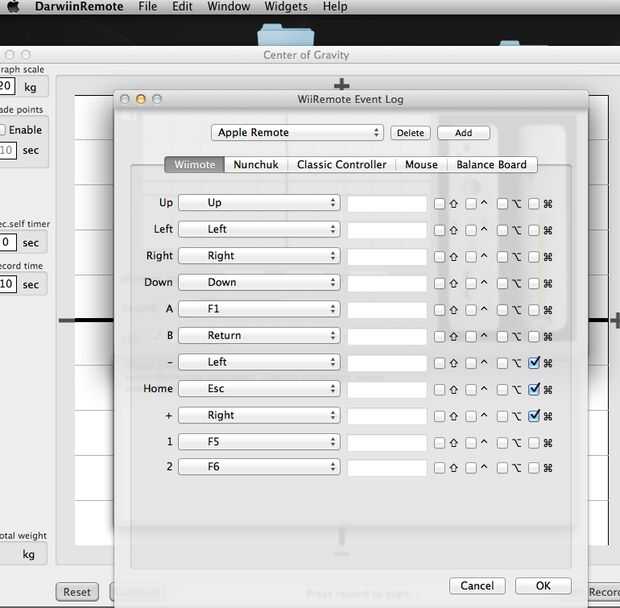The width and height of the screenshot is (620, 608).
Task: Enable Shift modifier for the Up row
Action: tap(439, 204)
